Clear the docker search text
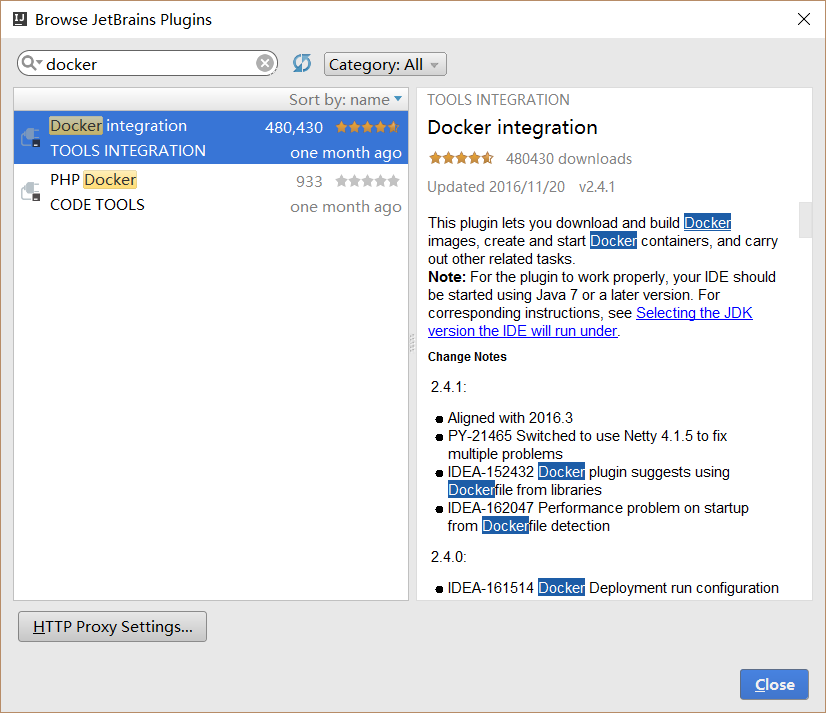Image resolution: width=826 pixels, height=713 pixels. pos(264,64)
